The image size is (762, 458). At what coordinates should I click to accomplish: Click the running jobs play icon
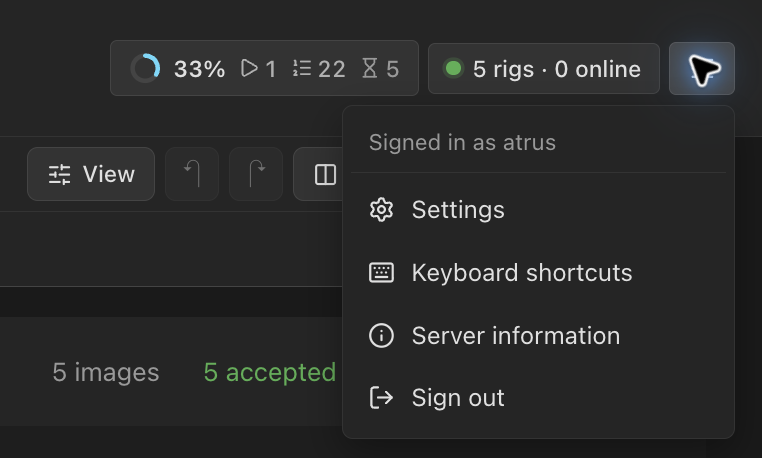tap(249, 68)
